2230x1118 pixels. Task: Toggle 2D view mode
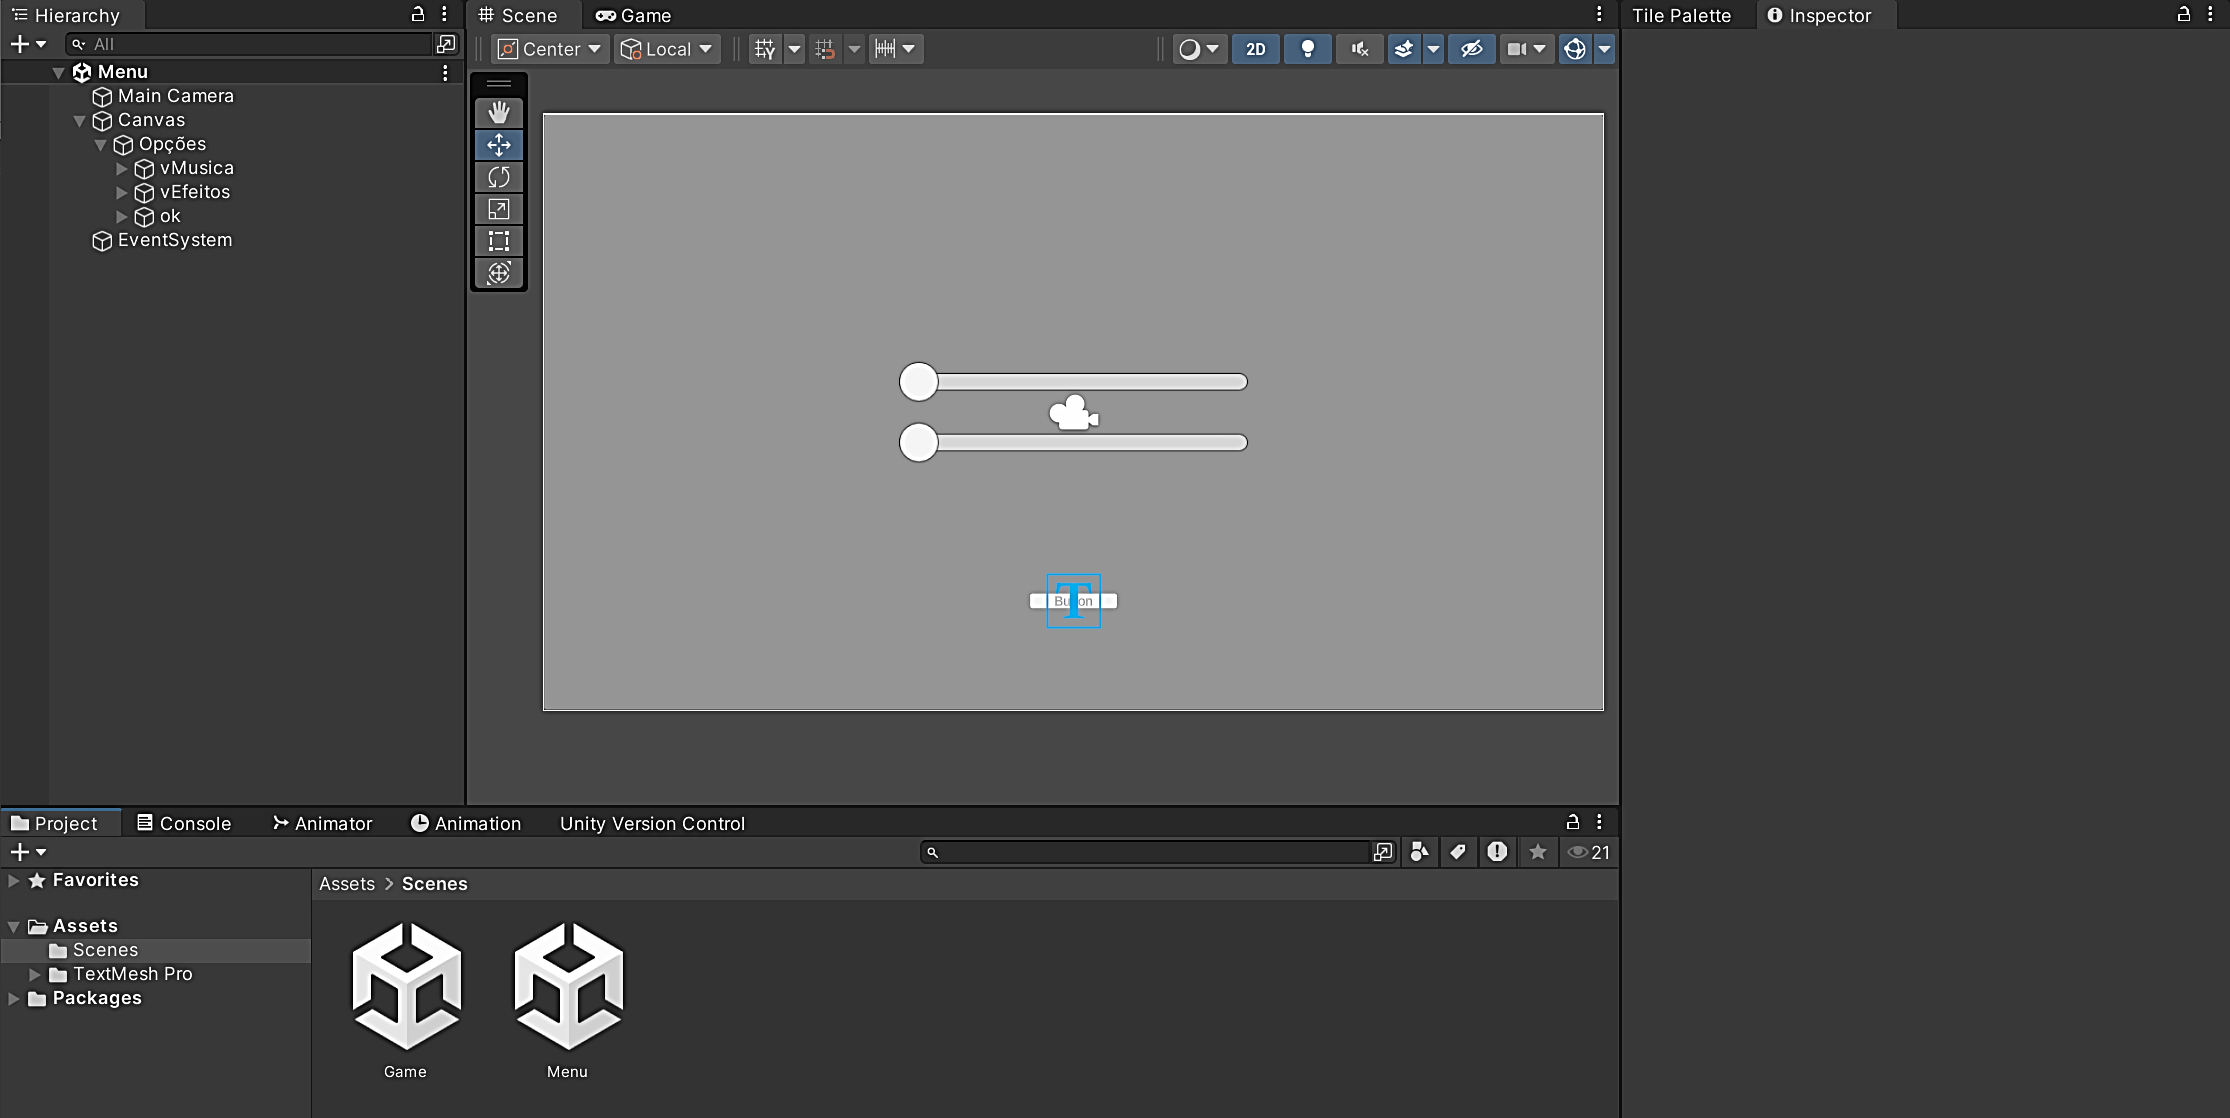(1255, 49)
